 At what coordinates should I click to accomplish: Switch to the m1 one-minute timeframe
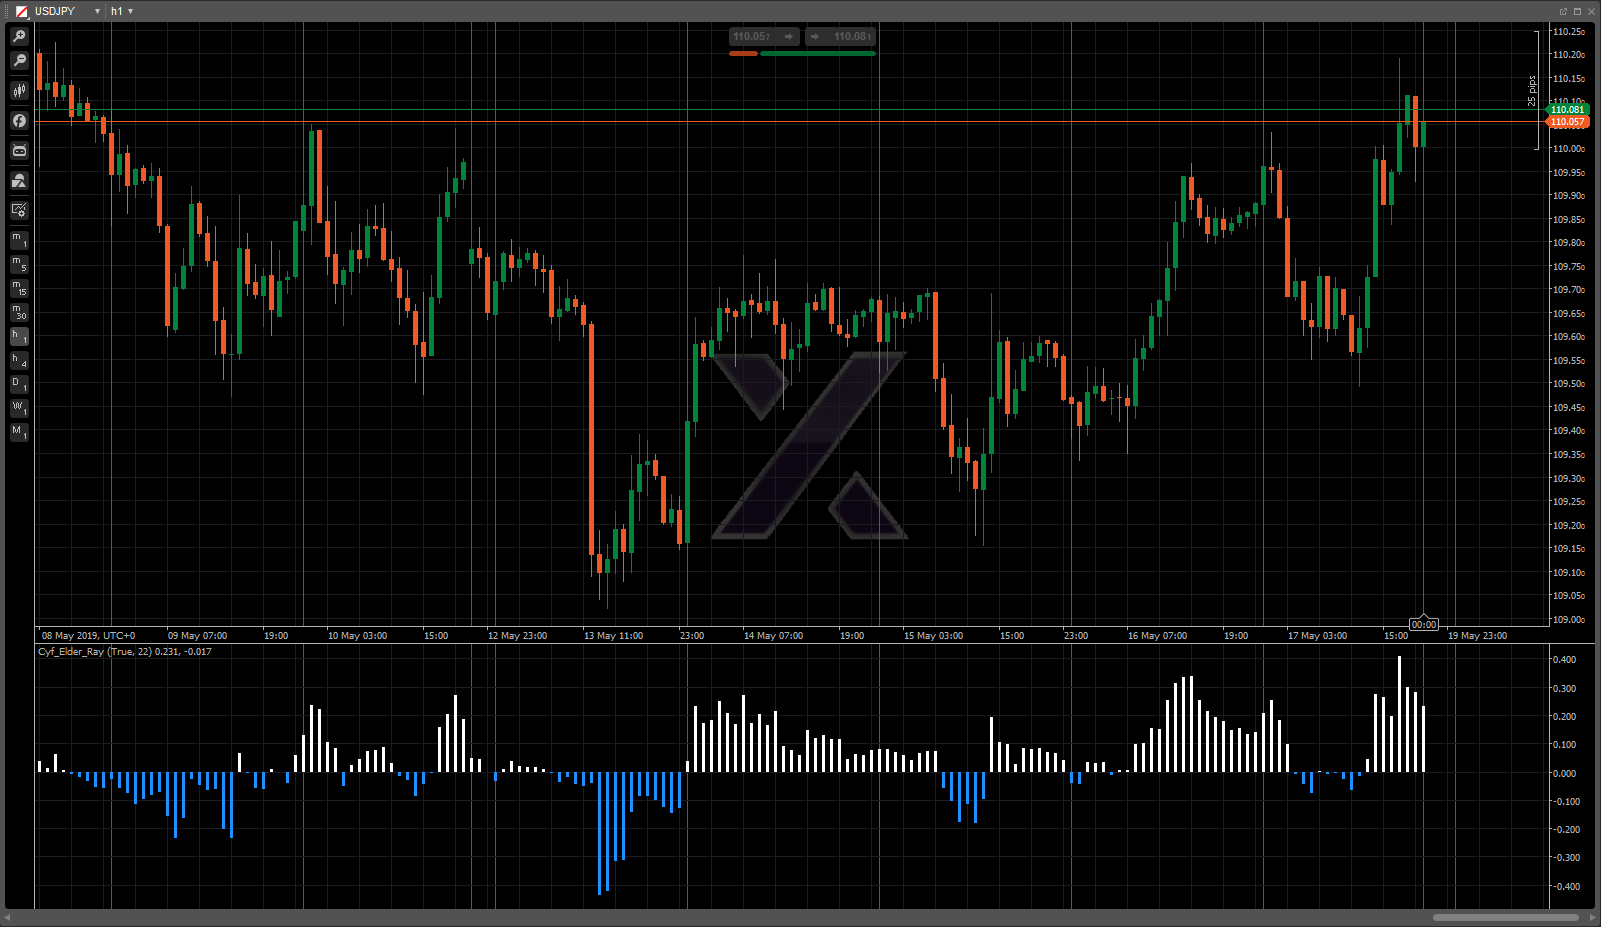click(x=19, y=240)
